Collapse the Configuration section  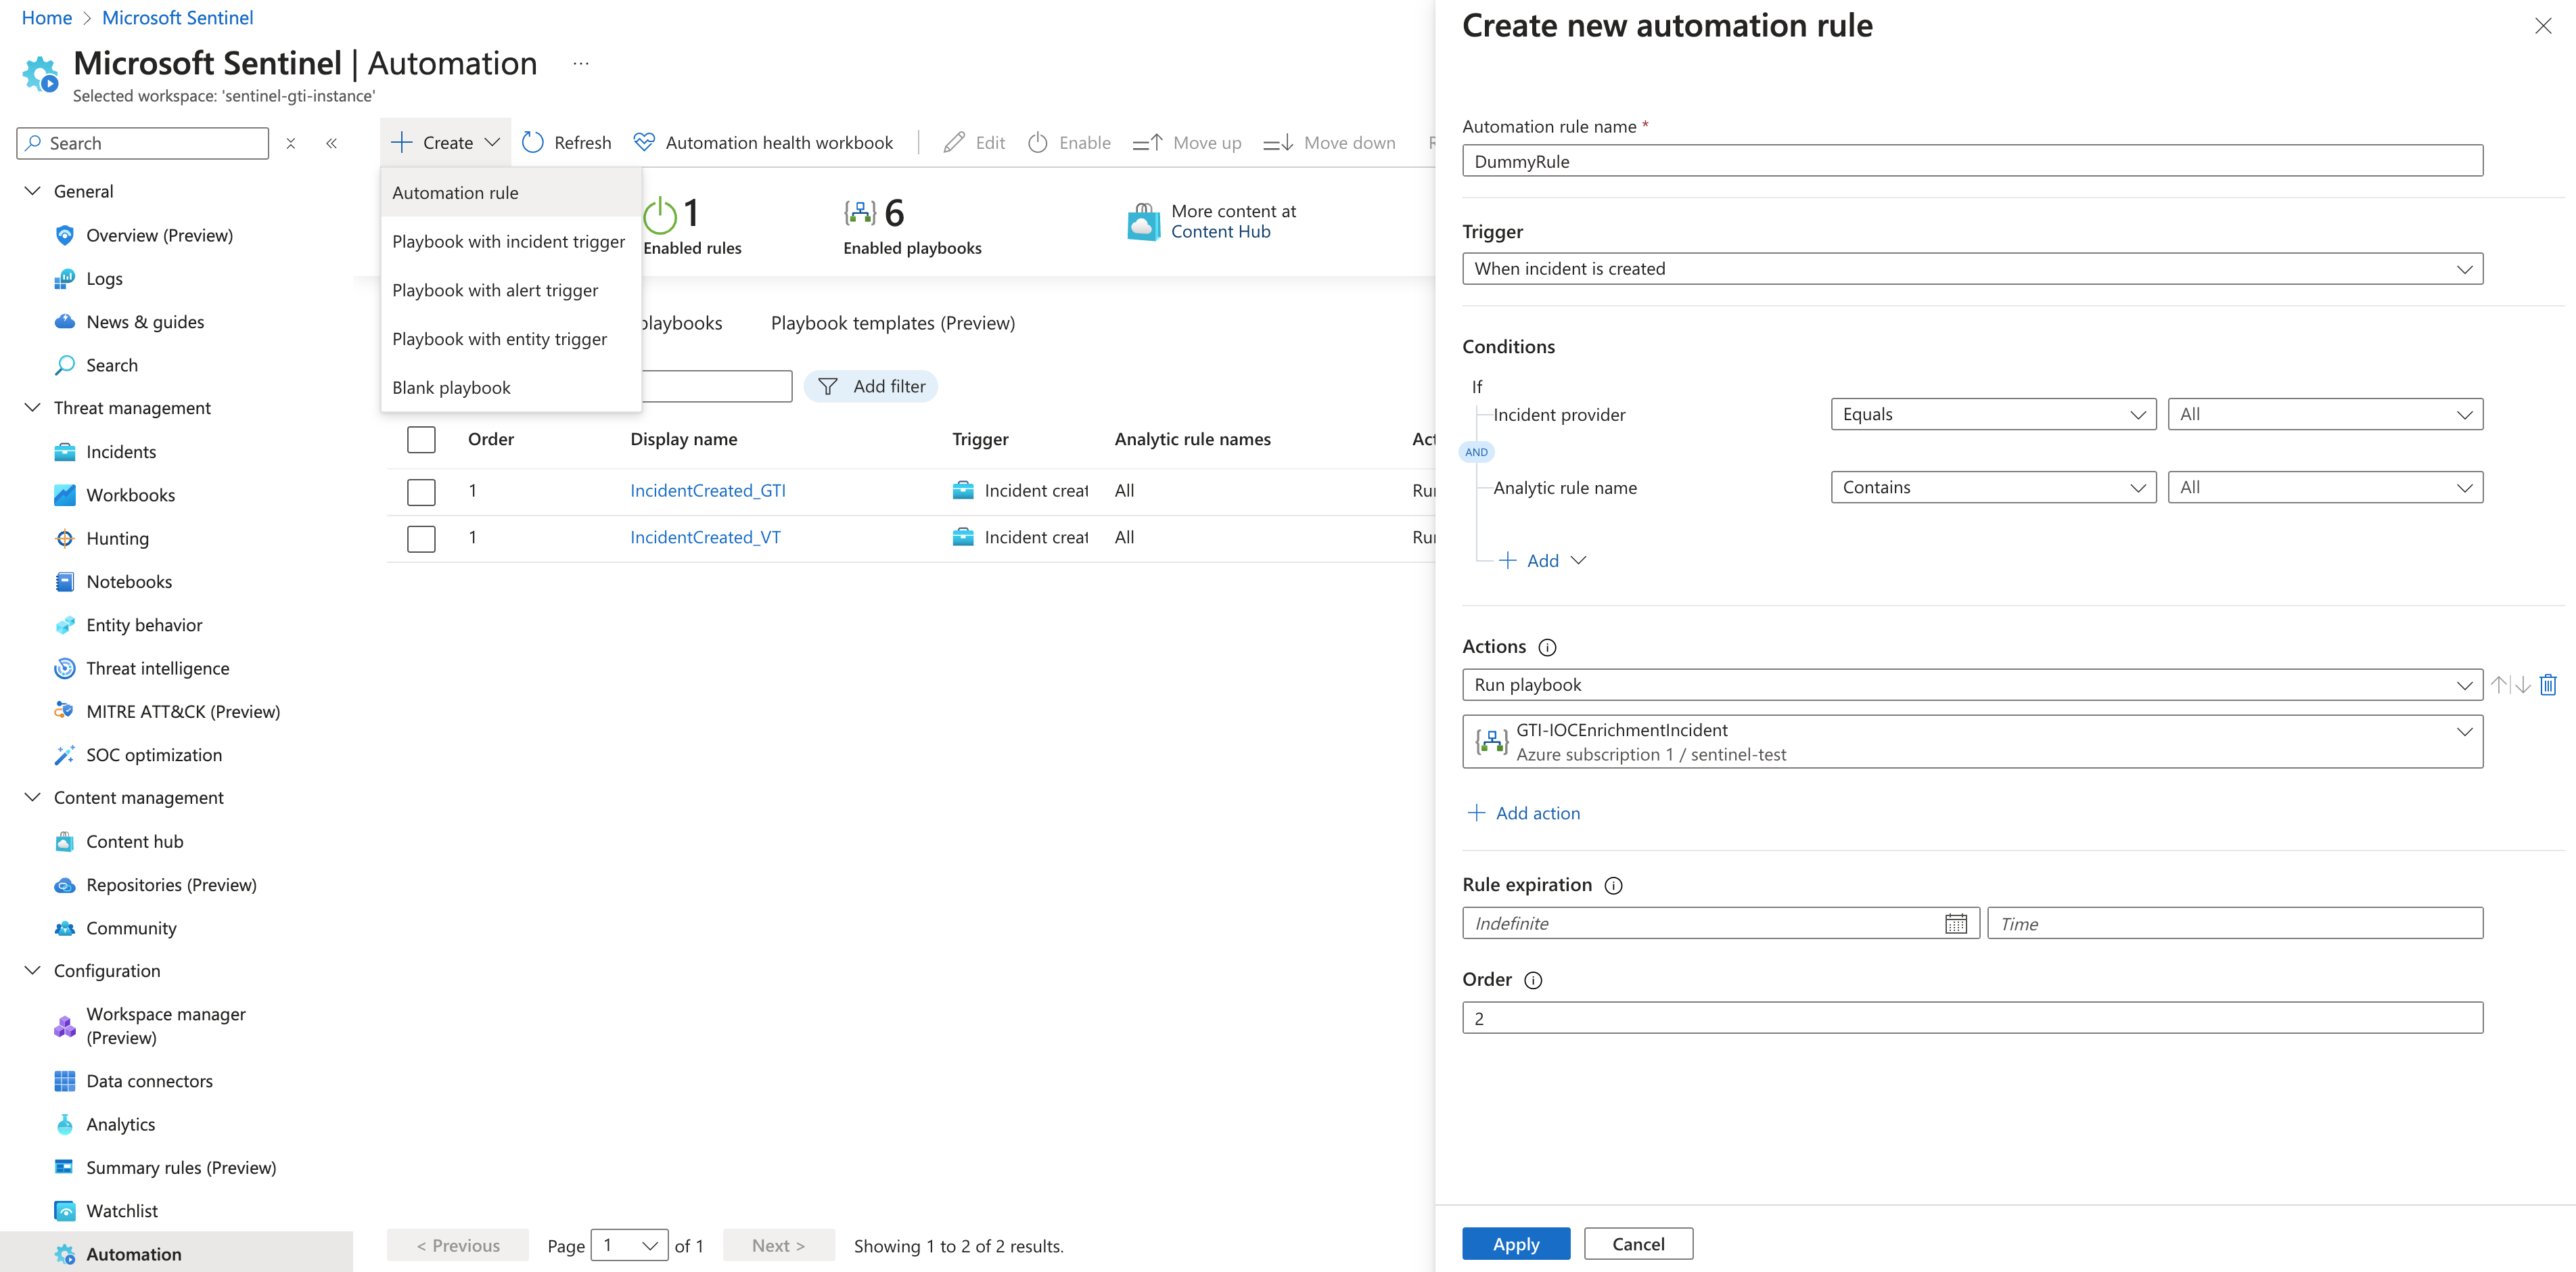point(33,971)
